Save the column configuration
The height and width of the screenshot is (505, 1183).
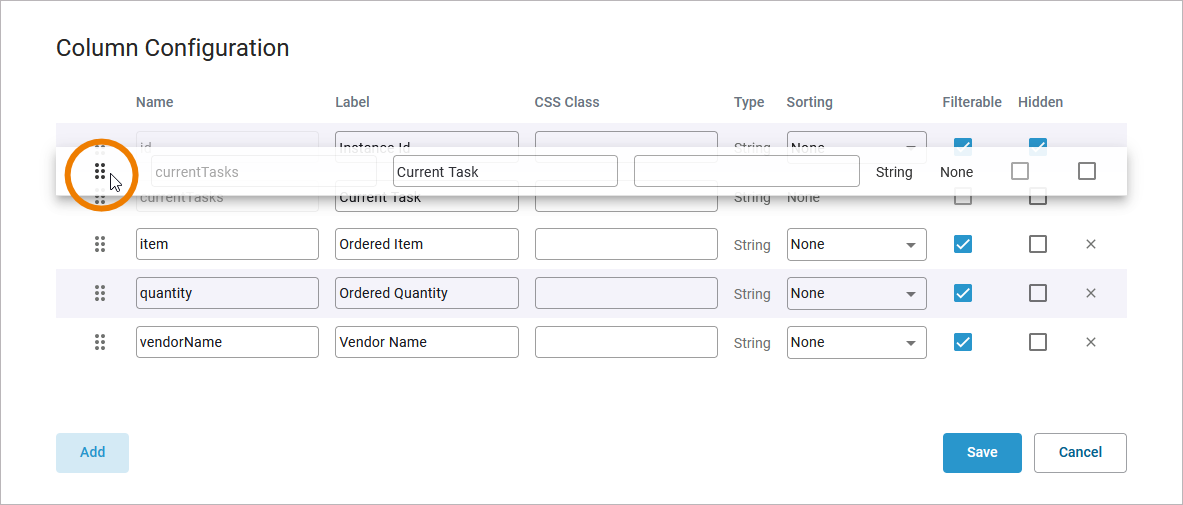(x=982, y=452)
